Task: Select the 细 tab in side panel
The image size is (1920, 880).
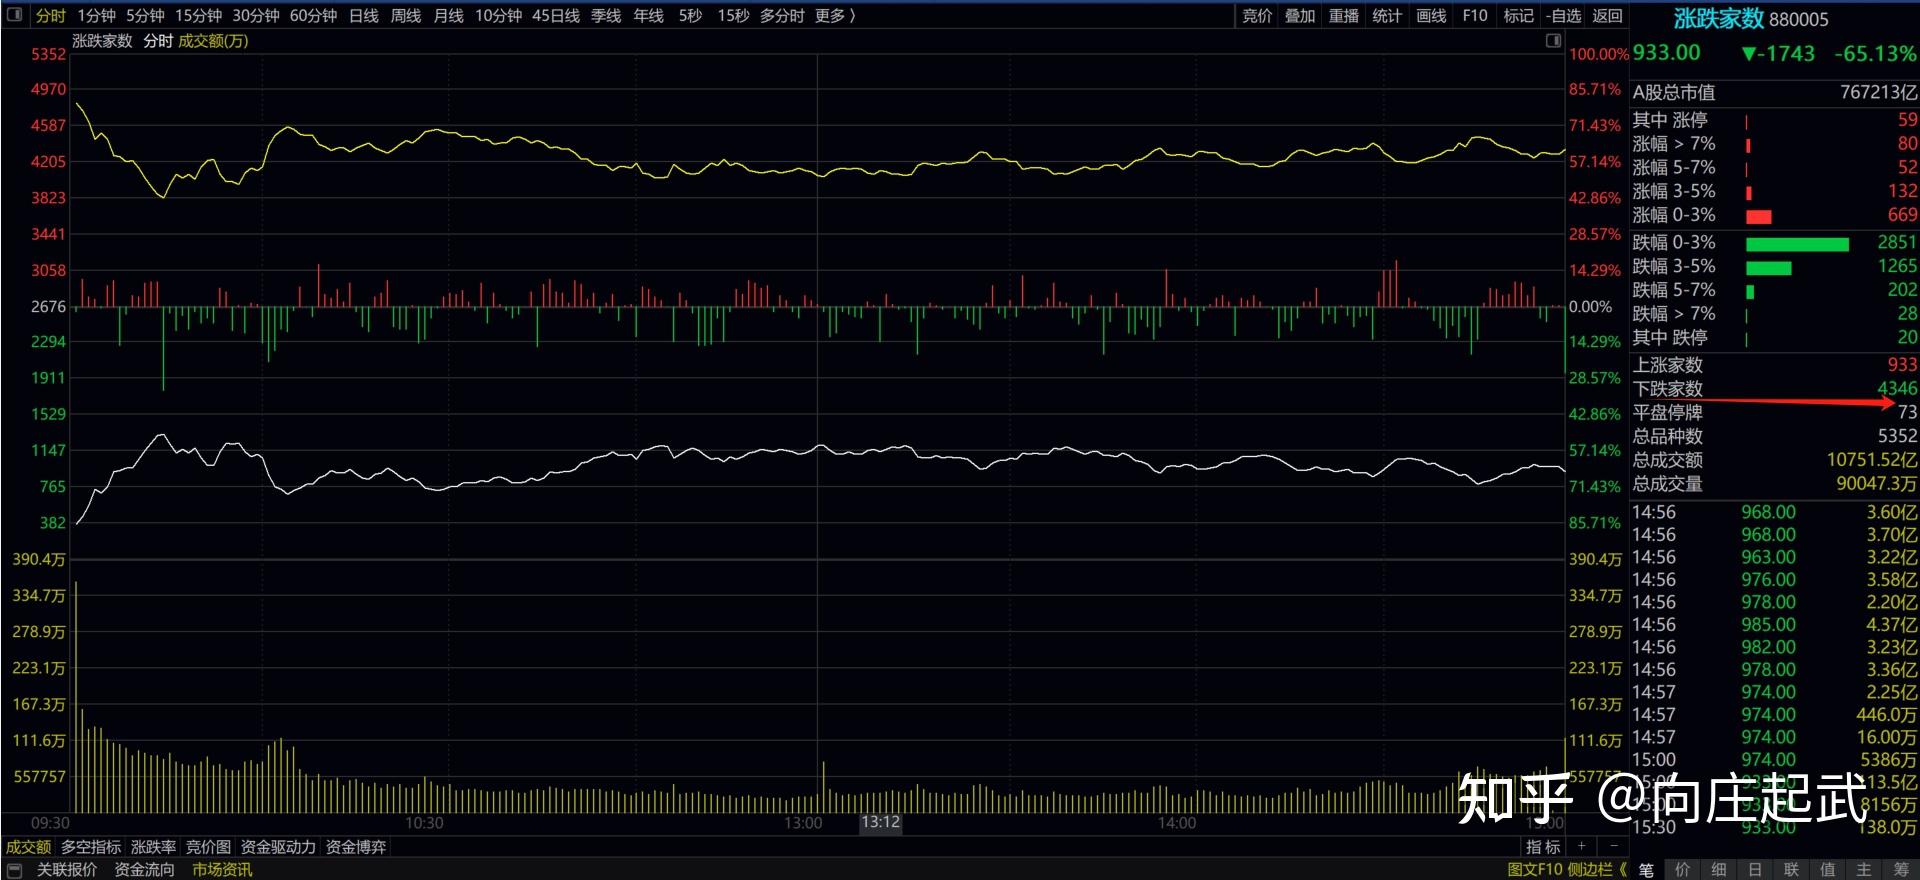Action: pyautogui.click(x=1719, y=870)
